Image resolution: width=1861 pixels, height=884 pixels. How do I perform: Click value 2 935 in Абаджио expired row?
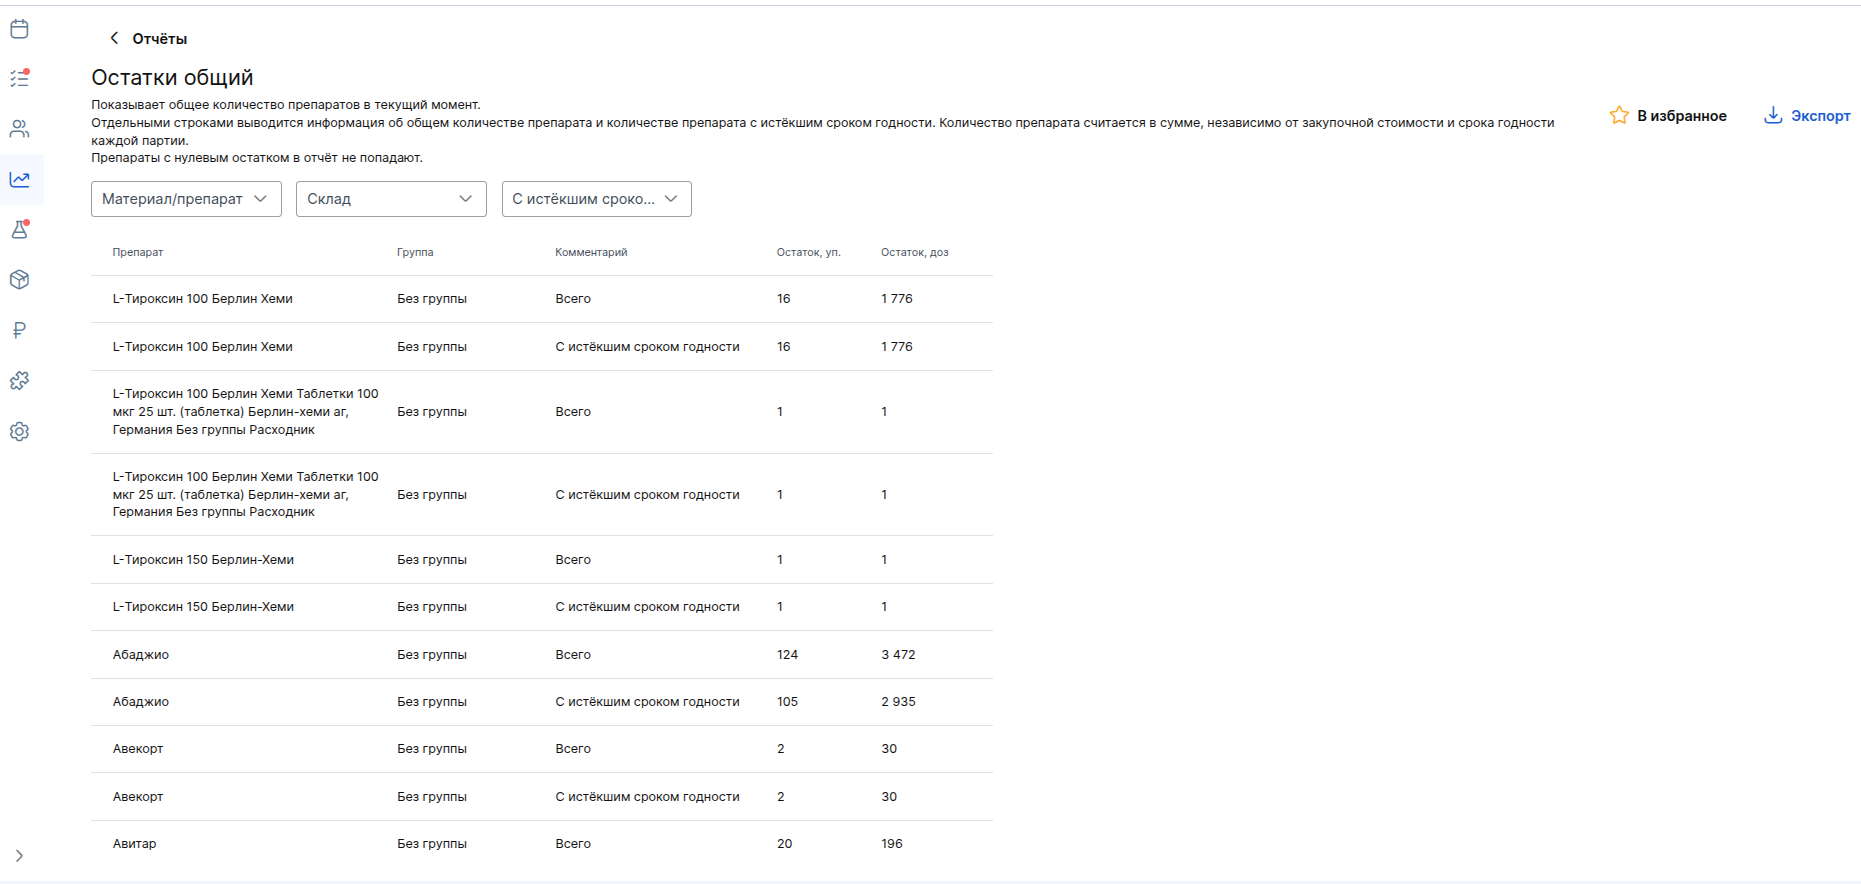(898, 702)
